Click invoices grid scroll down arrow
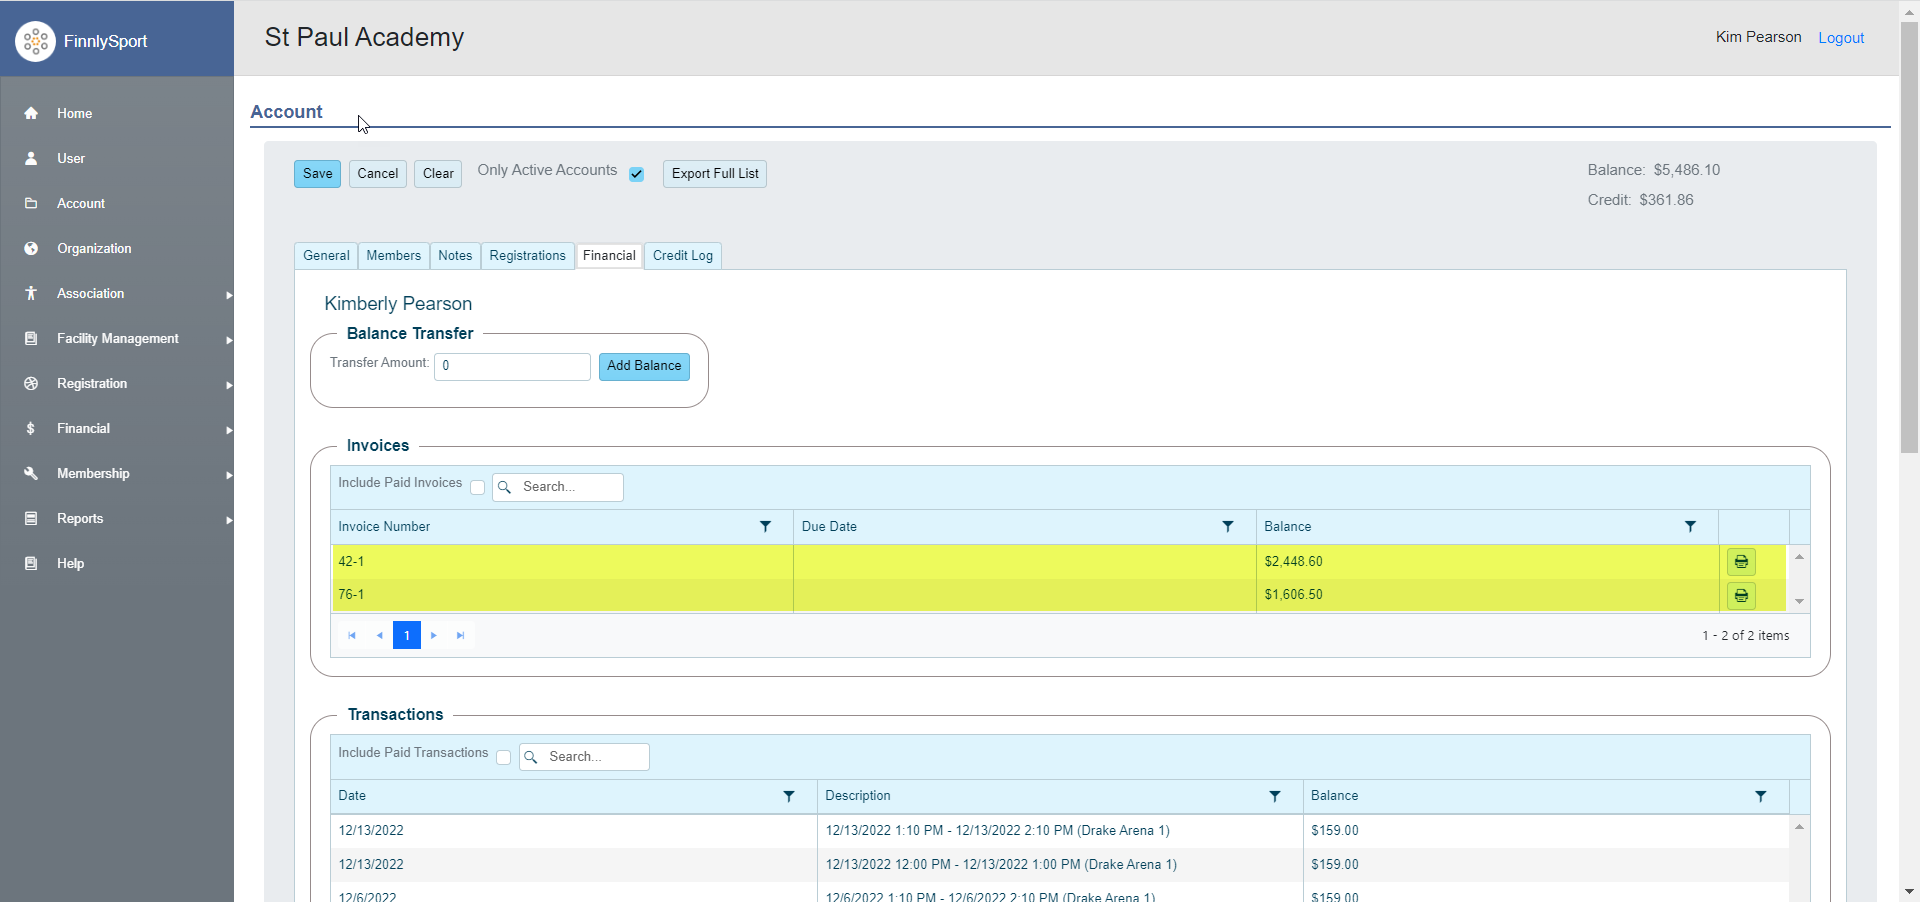 [x=1799, y=601]
